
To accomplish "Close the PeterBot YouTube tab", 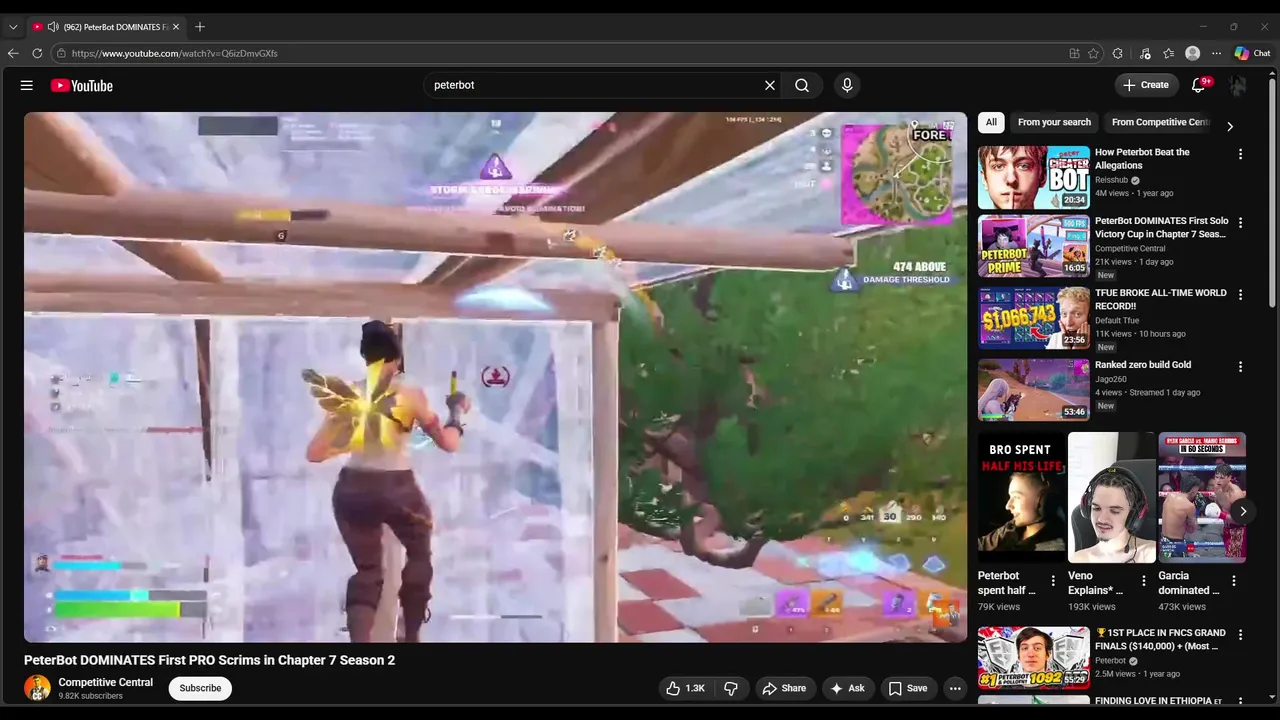I will point(176,27).
